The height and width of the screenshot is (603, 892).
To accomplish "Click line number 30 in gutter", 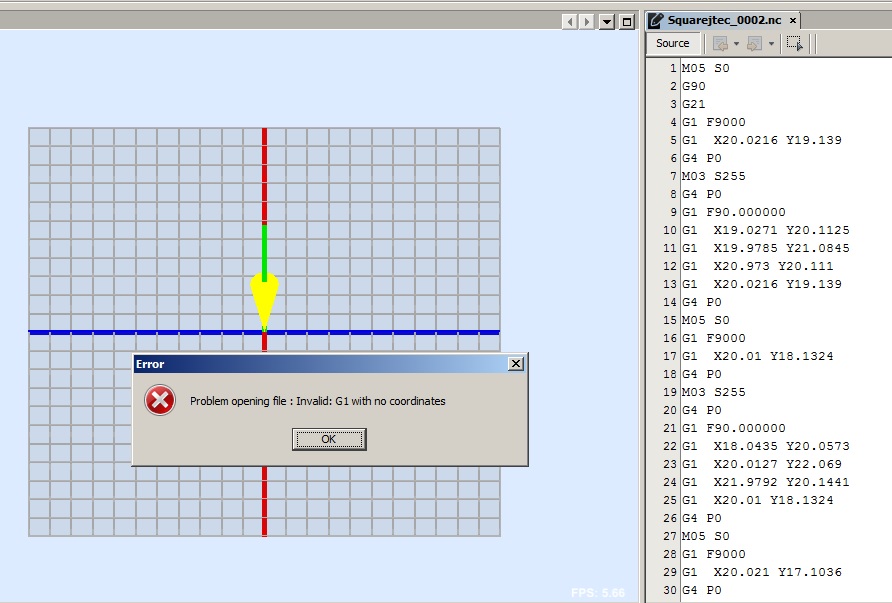I will 670,590.
